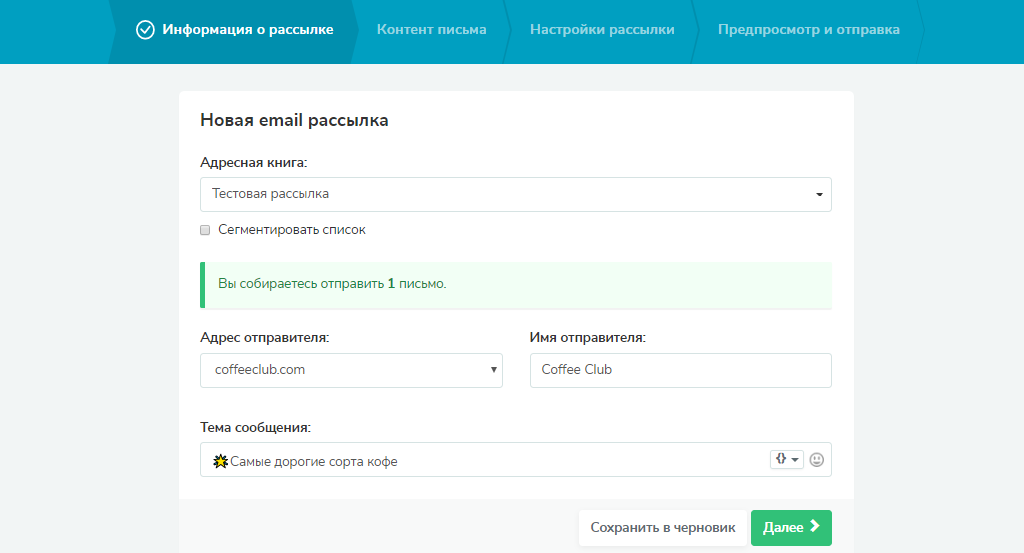The image size is (1024, 553).
Task: Click the Далее button
Action: [791, 528]
